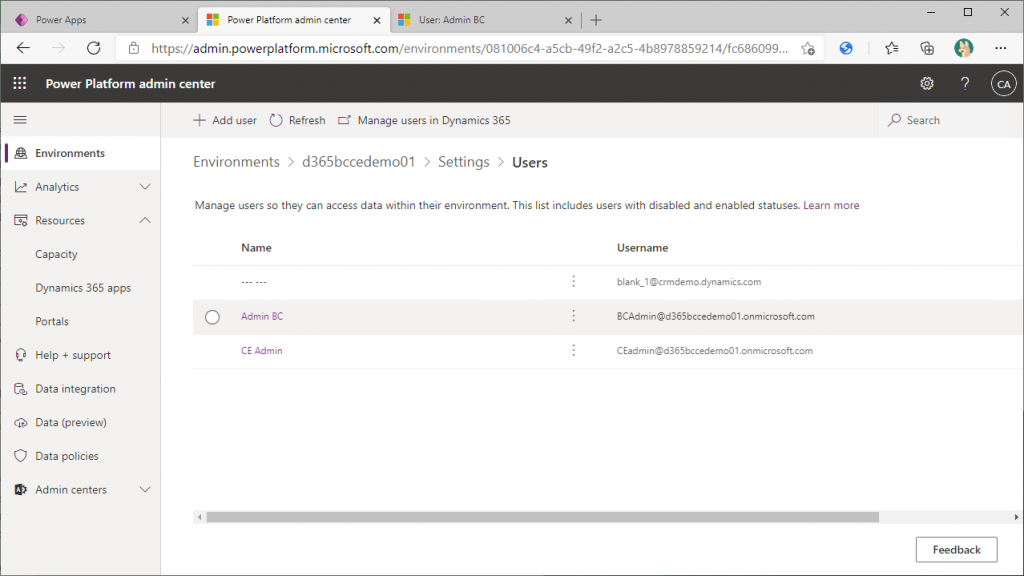Select blank_1@crmdemo.dynamics.com username text
Image resolution: width=1024 pixels, height=576 pixels.
click(689, 281)
